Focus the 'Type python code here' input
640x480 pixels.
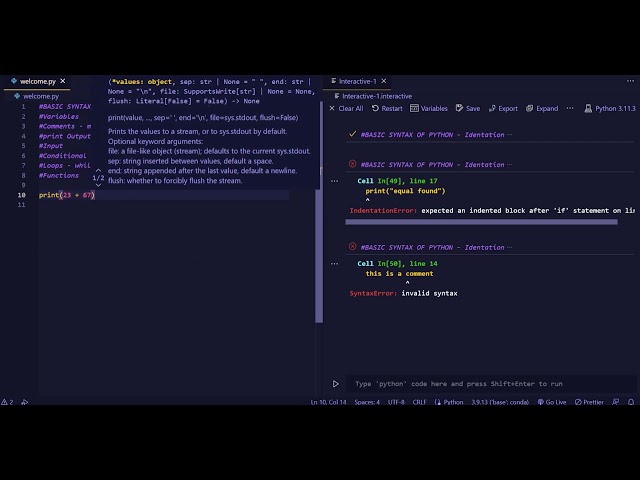pos(490,384)
